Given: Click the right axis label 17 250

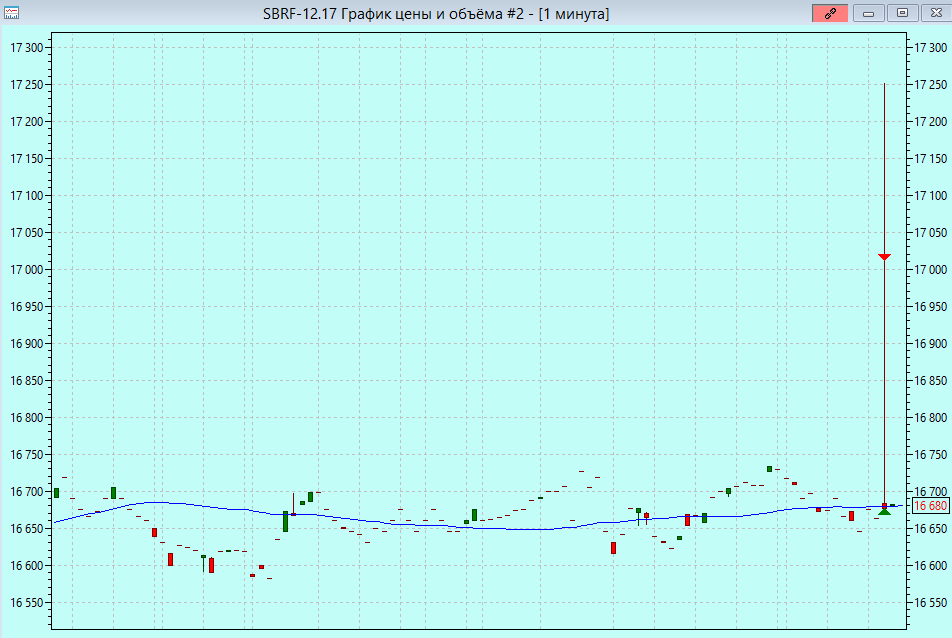Looking at the screenshot, I should coord(930,84).
